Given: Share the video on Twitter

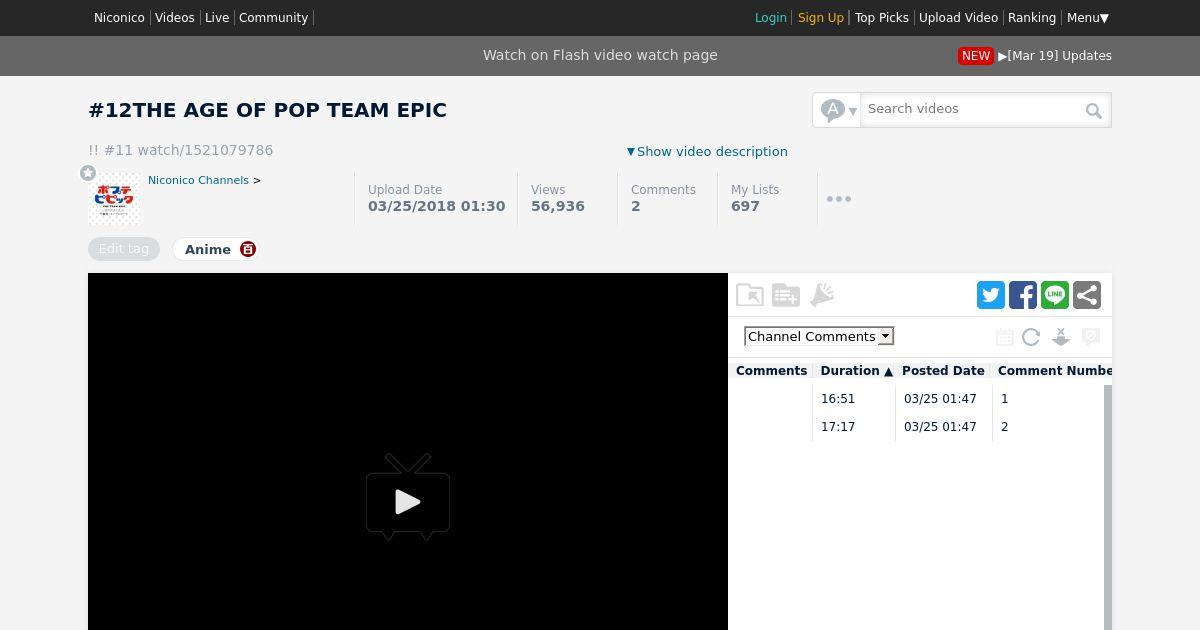Looking at the screenshot, I should [x=991, y=295].
